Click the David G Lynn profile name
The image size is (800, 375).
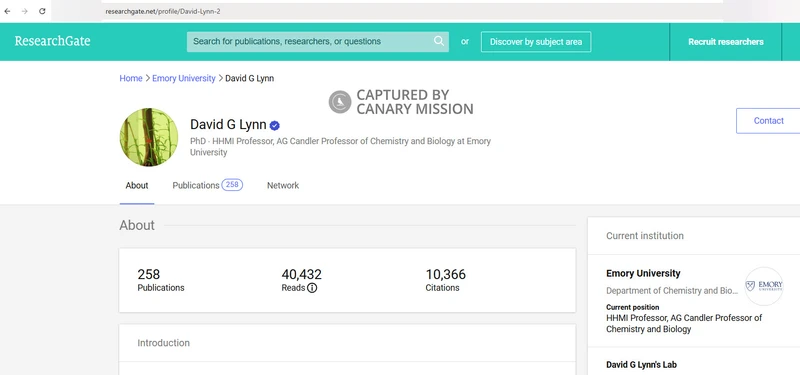coord(228,124)
